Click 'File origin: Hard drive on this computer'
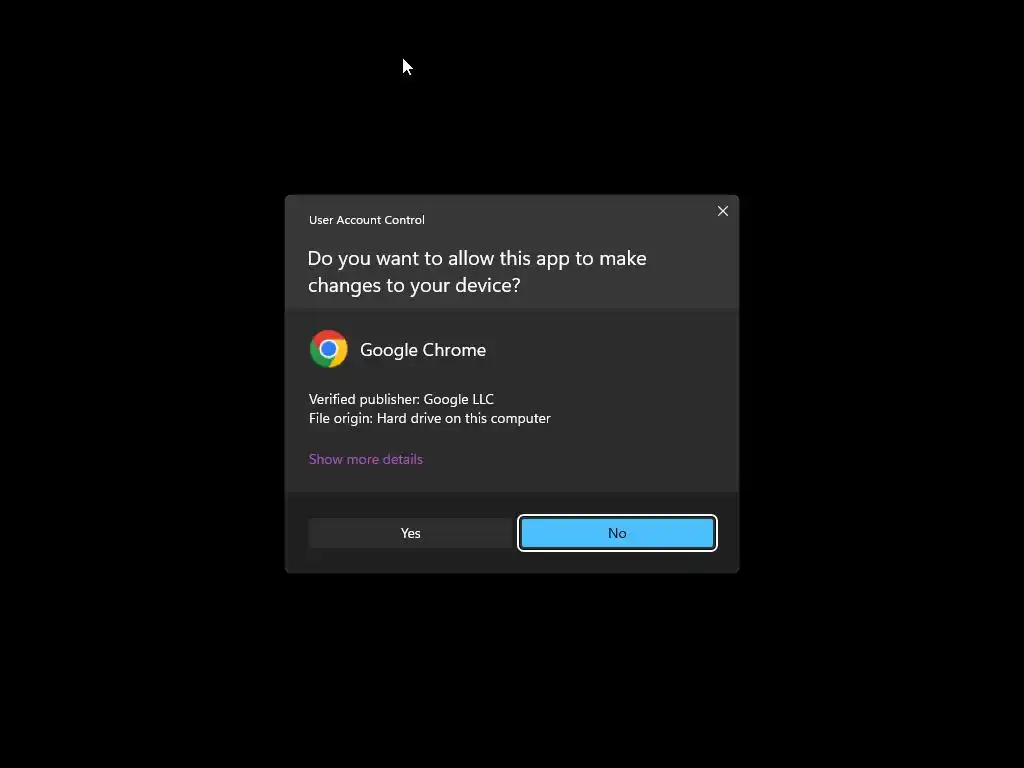 [x=430, y=418]
